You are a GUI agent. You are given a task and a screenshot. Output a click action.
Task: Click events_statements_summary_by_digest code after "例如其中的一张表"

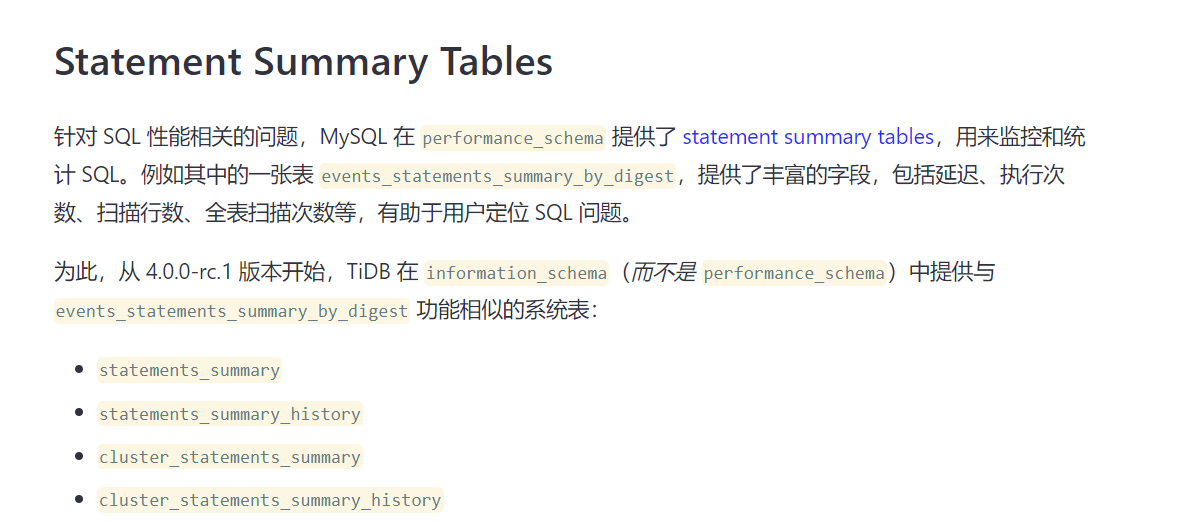tap(497, 176)
